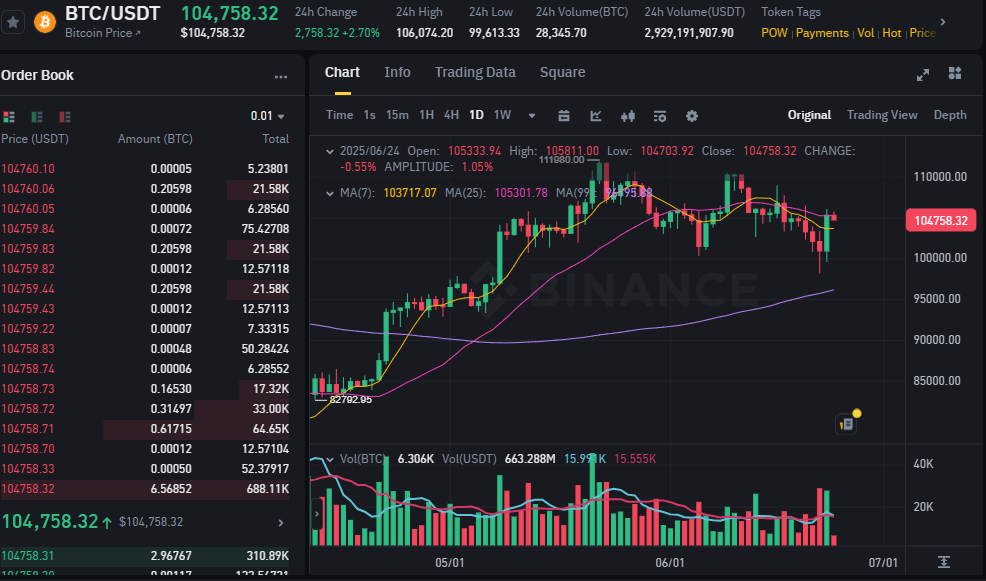986x581 pixels.
Task: Change candlestick chart style icon
Action: click(x=628, y=116)
